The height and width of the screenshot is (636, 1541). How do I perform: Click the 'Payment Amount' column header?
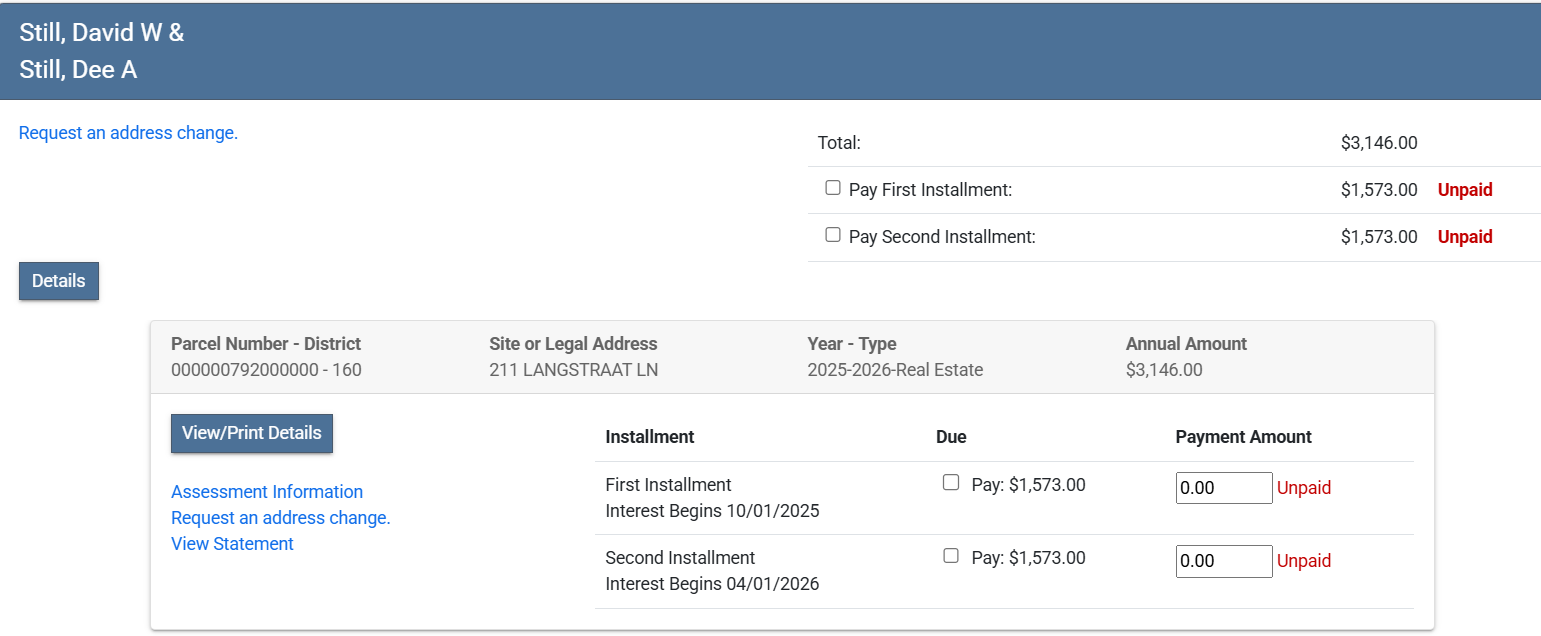[1243, 437]
